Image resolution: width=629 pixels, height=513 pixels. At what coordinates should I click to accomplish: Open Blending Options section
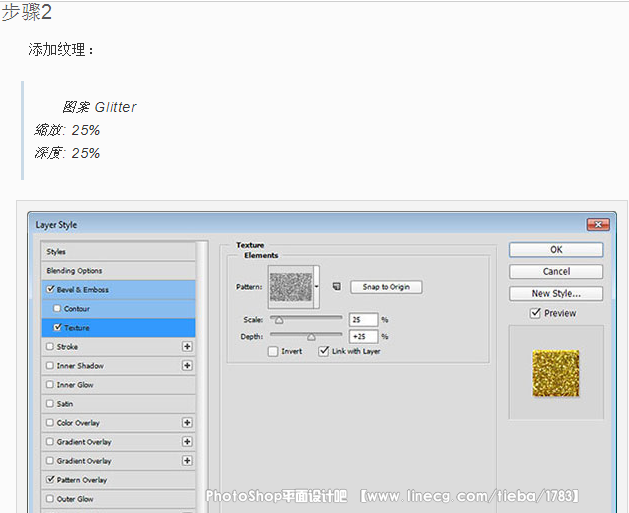coord(118,271)
